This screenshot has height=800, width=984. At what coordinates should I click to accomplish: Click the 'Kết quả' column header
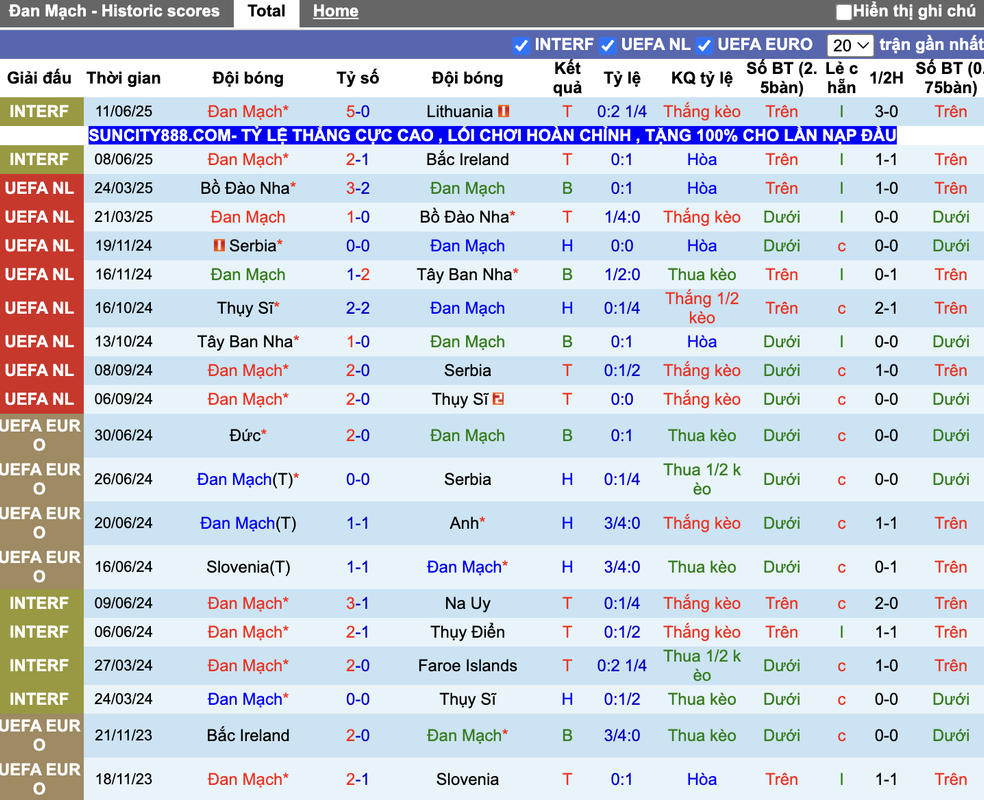567,78
